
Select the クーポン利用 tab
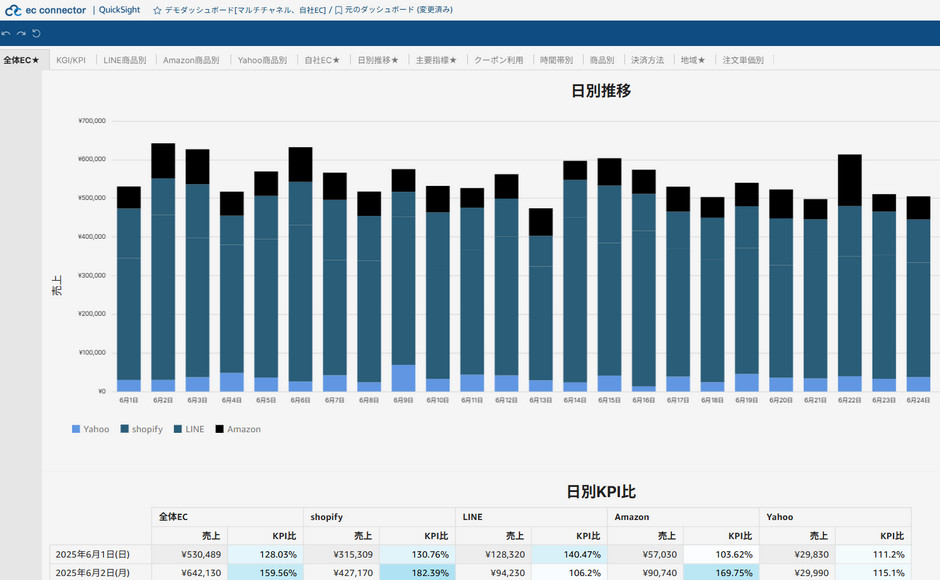tap(498, 60)
